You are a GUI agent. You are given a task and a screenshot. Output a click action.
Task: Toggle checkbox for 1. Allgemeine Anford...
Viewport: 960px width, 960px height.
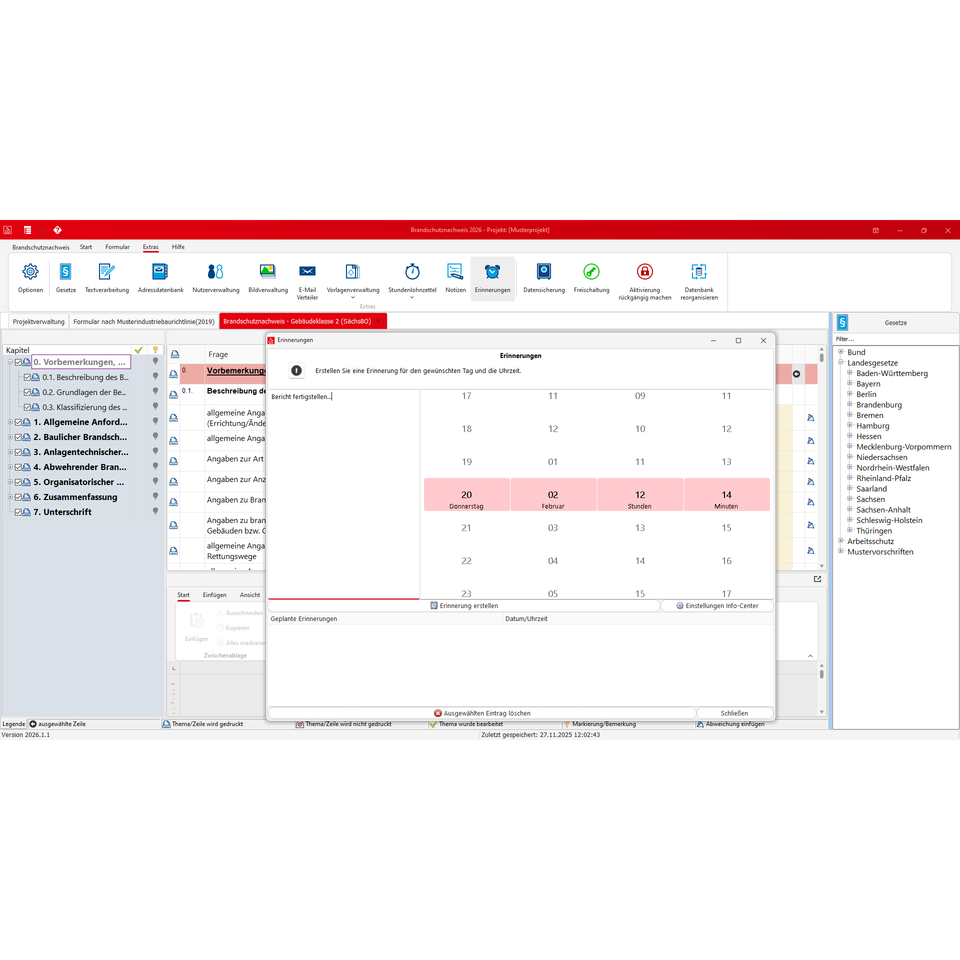(x=18, y=422)
